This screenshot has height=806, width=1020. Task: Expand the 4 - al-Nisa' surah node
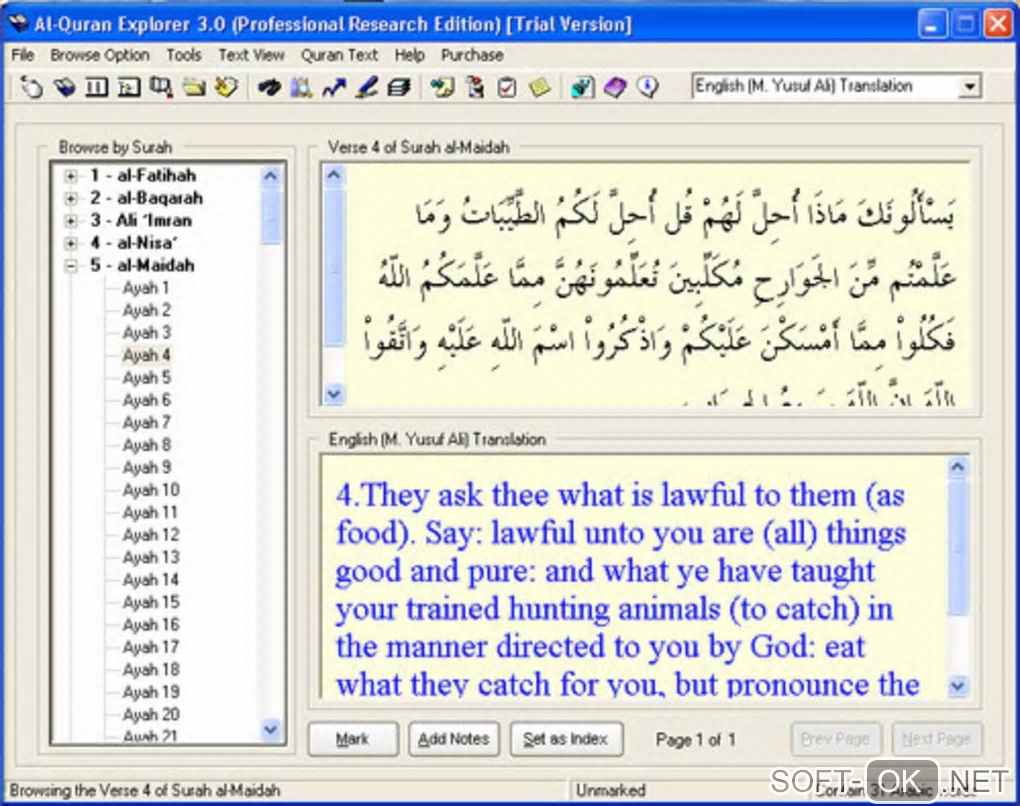click(x=71, y=243)
